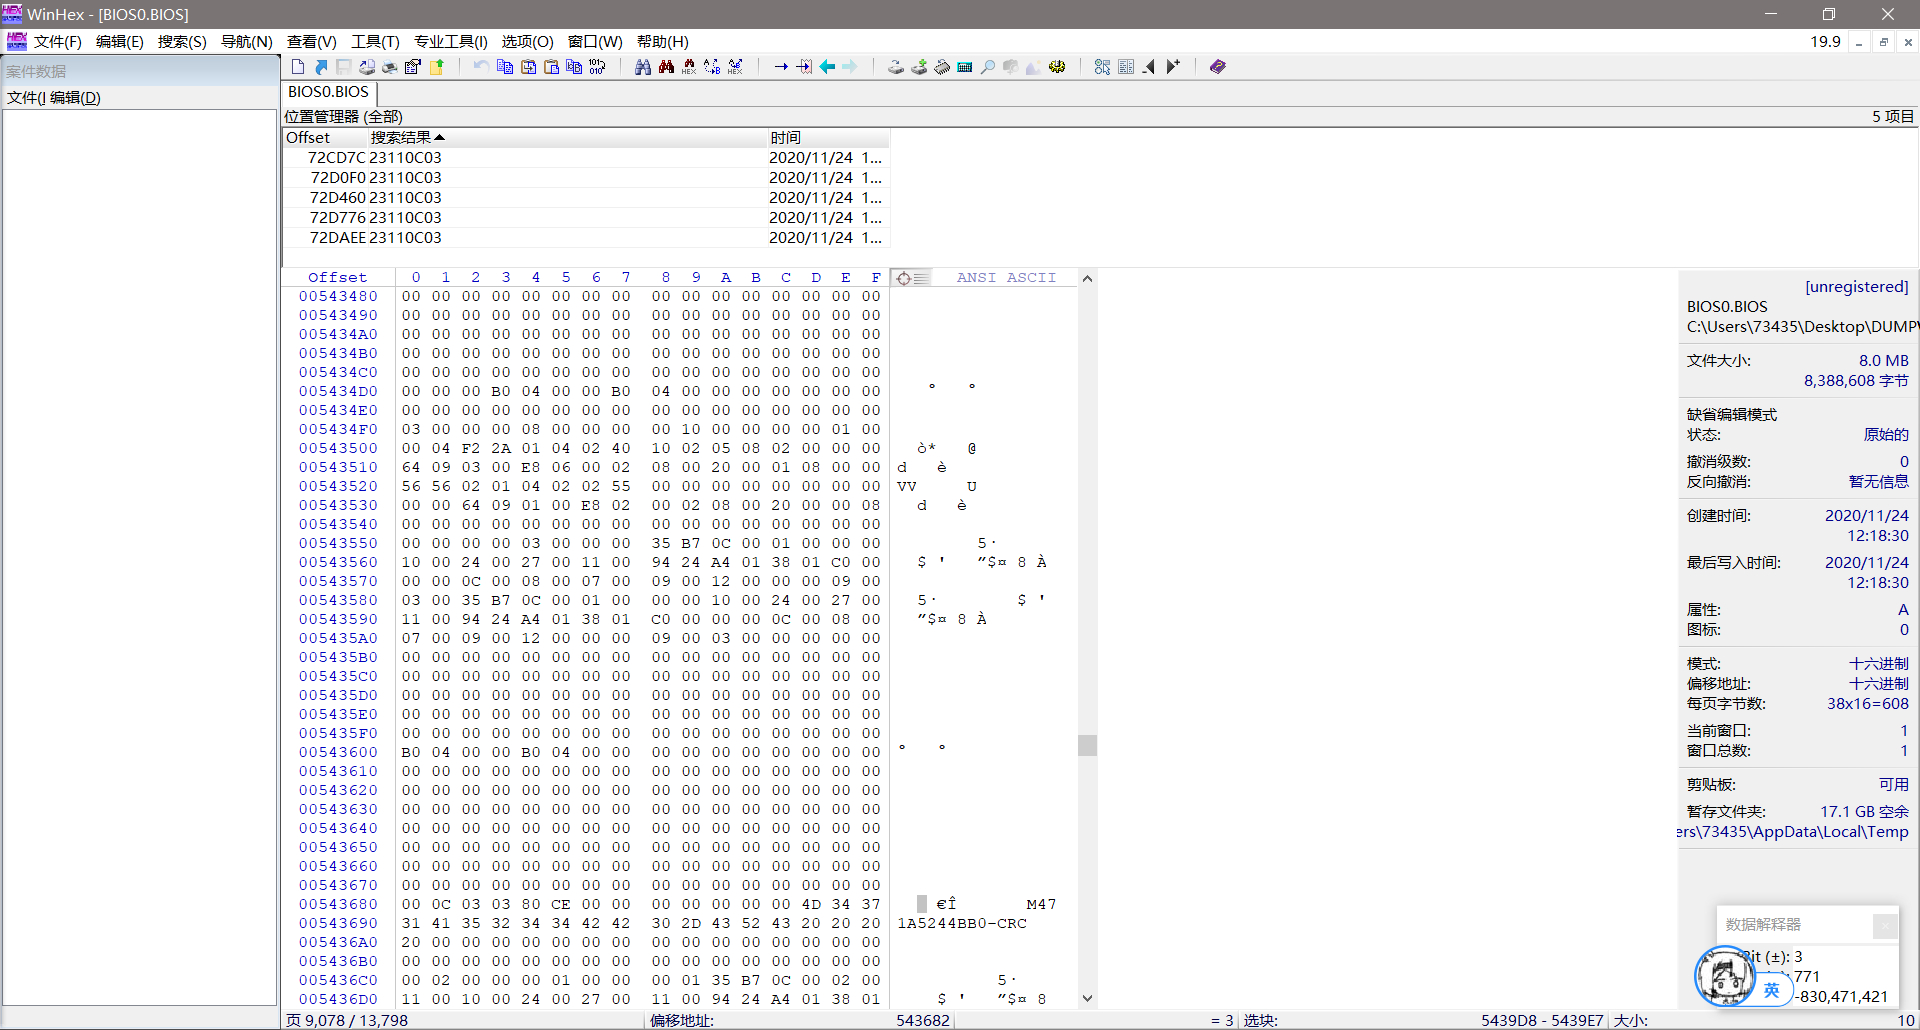Open Help book icon
Screen dimensions: 1920x1030
[x=1217, y=67]
